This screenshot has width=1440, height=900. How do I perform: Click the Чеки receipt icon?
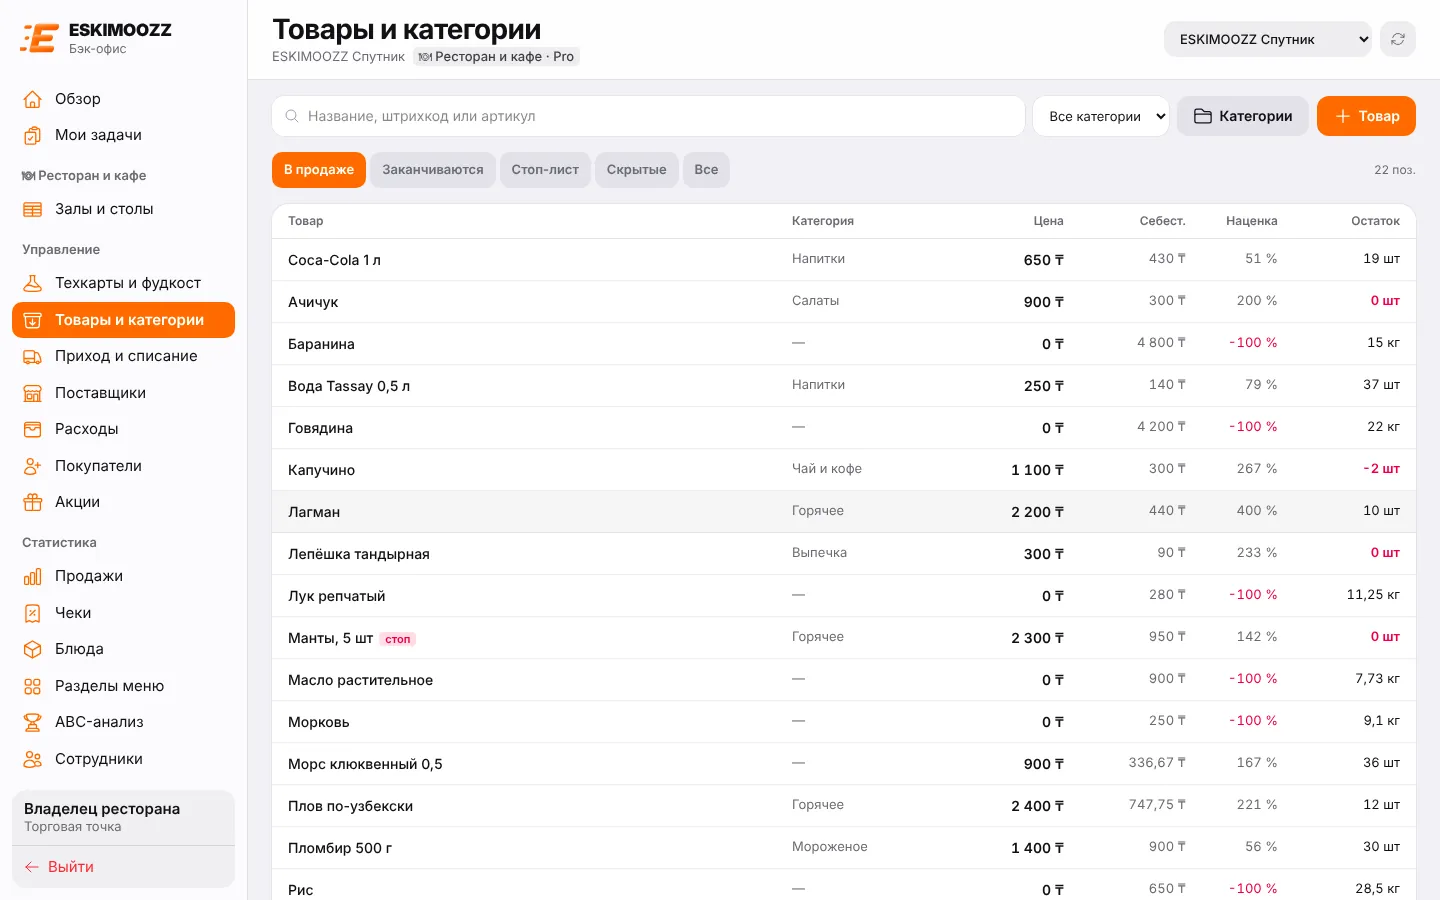click(x=33, y=613)
